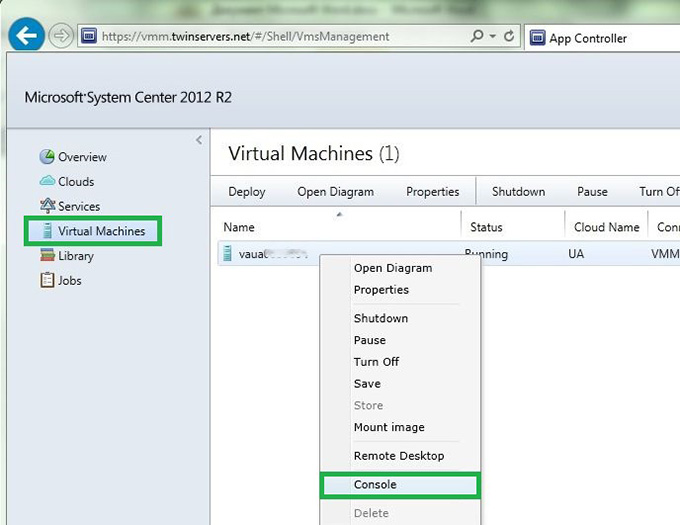This screenshot has height=525, width=680.
Task: Choose Mount image from the context menu
Action: click(x=389, y=427)
